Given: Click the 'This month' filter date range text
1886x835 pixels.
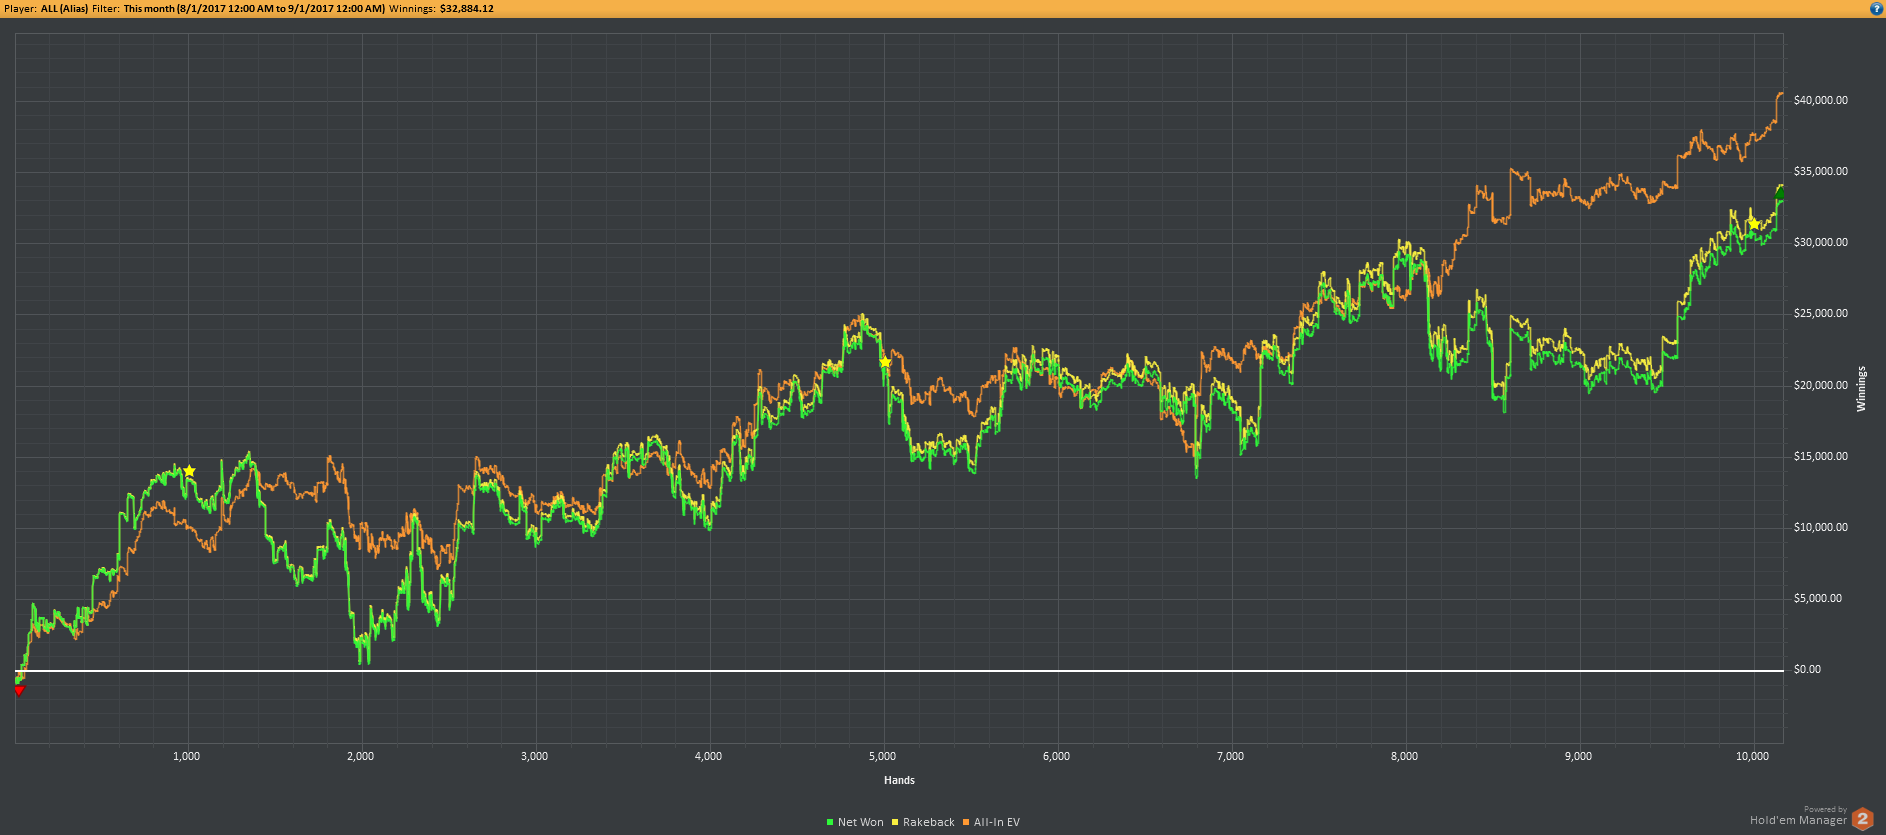Looking at the screenshot, I should point(254,8).
